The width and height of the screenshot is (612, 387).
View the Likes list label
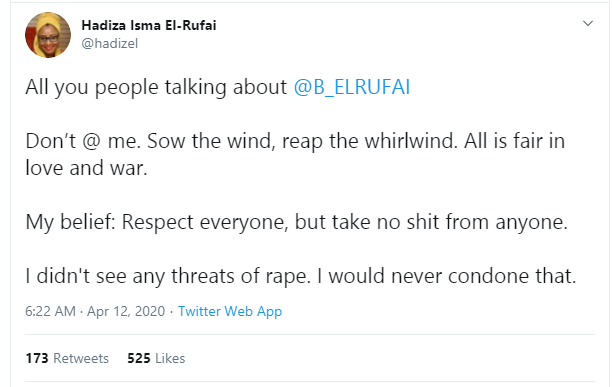[170, 358]
